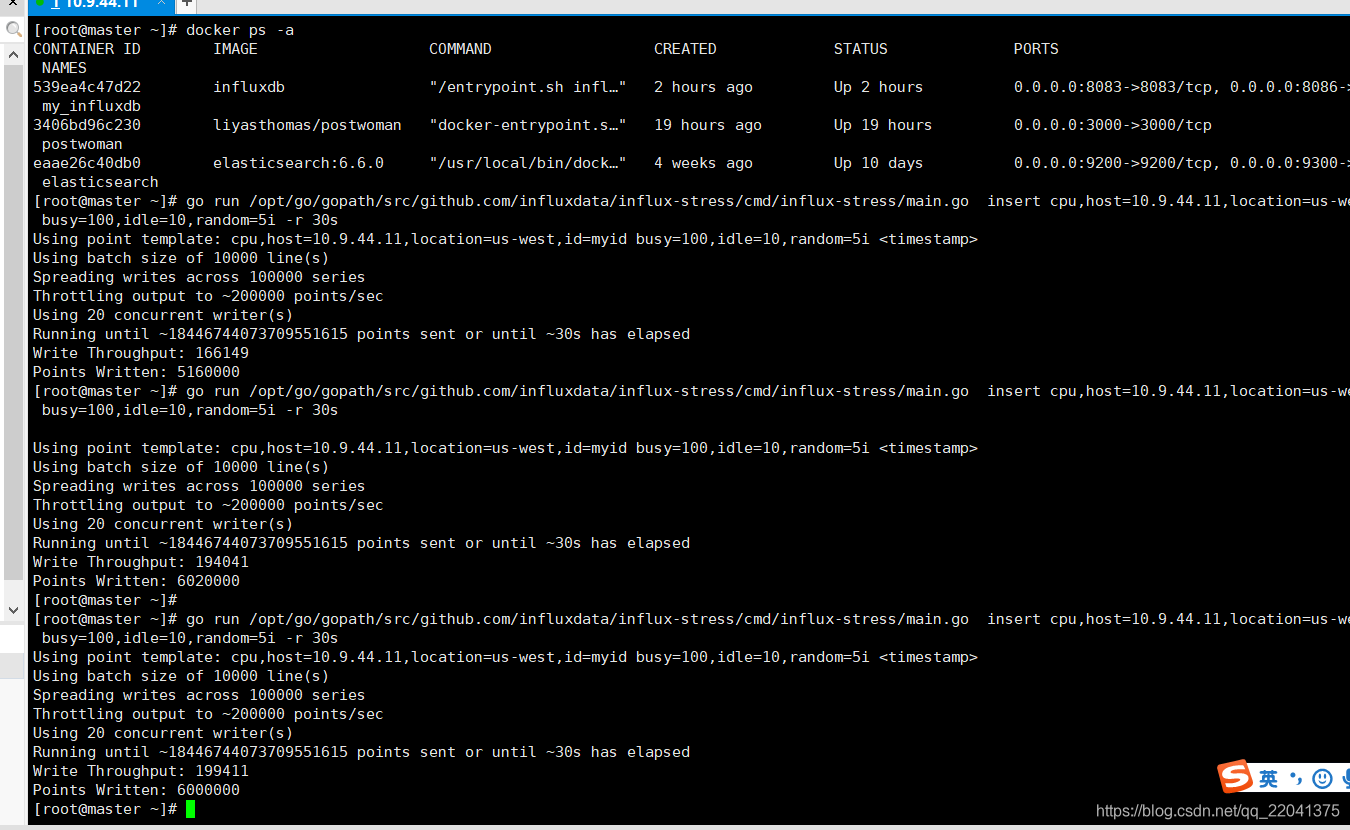Viewport: 1350px width, 830px height.
Task: Click the "Points Written: 5160000" line
Action: [136, 372]
